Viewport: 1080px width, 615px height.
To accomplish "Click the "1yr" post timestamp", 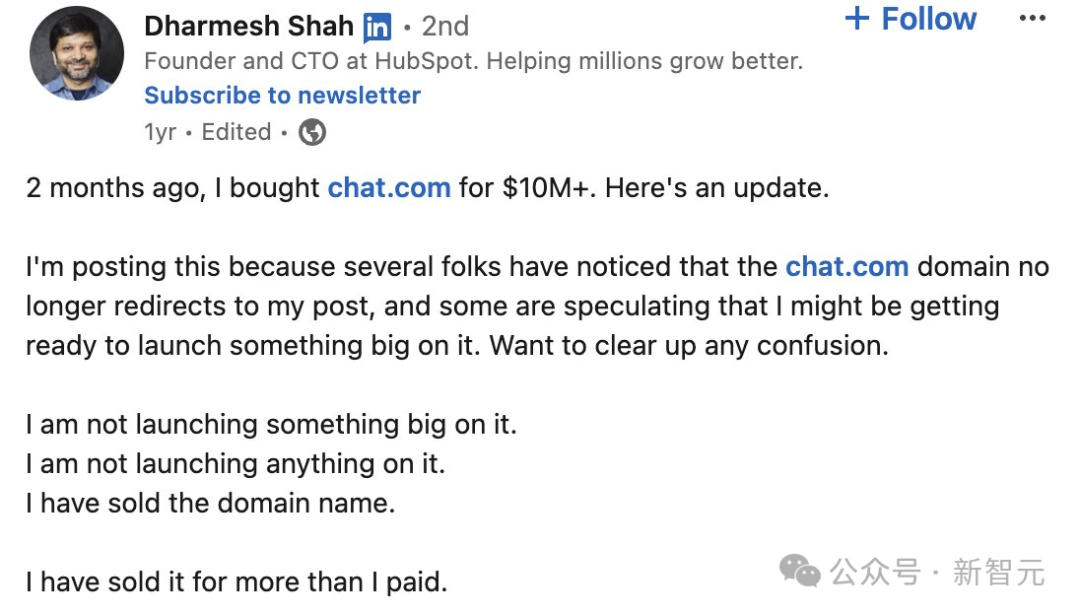I will coord(160,132).
